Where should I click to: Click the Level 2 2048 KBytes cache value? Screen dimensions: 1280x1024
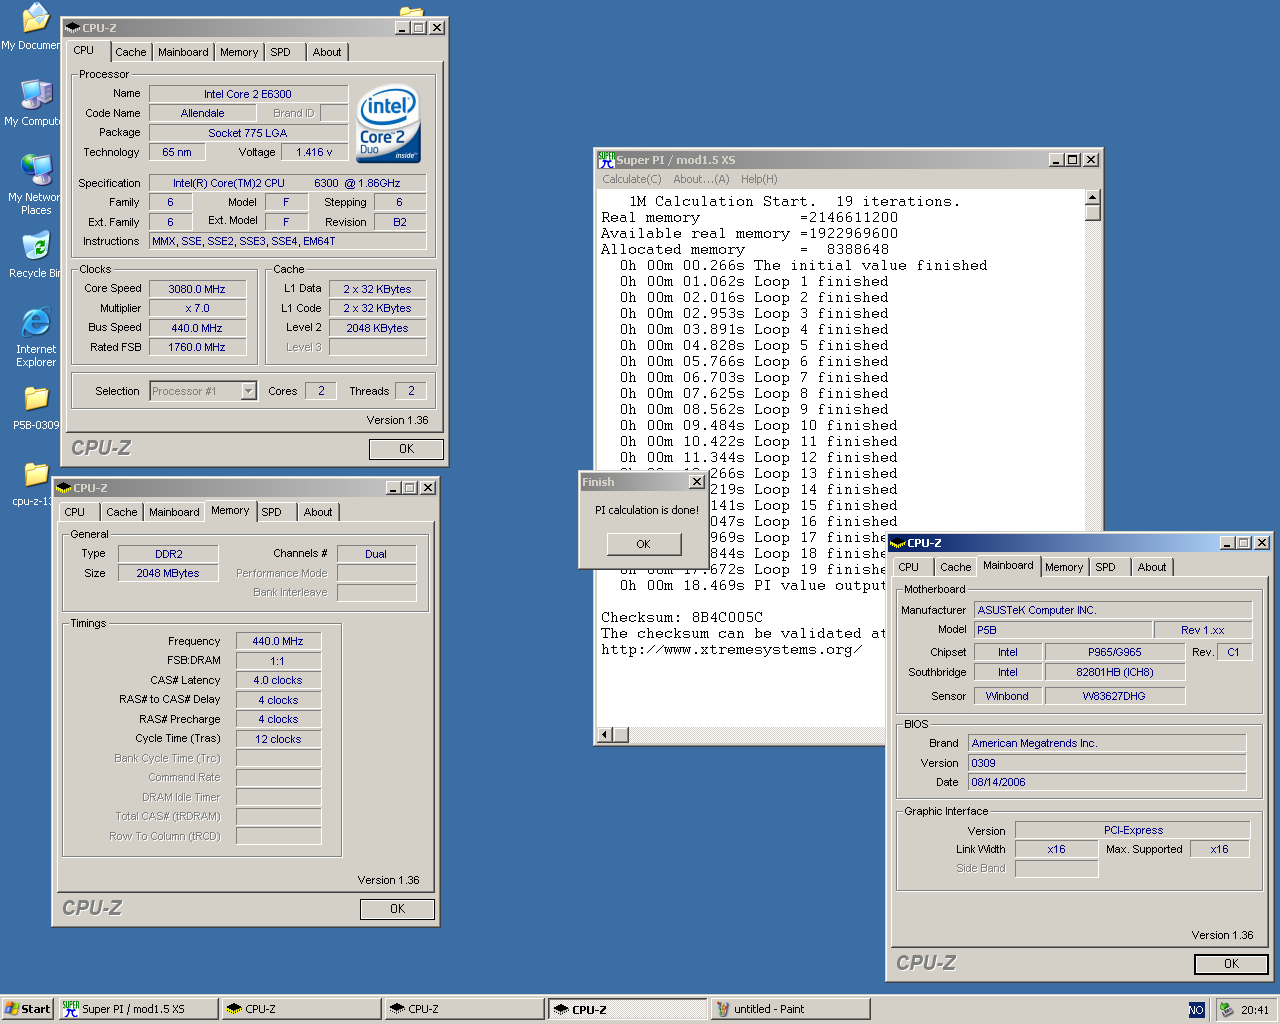coord(378,328)
